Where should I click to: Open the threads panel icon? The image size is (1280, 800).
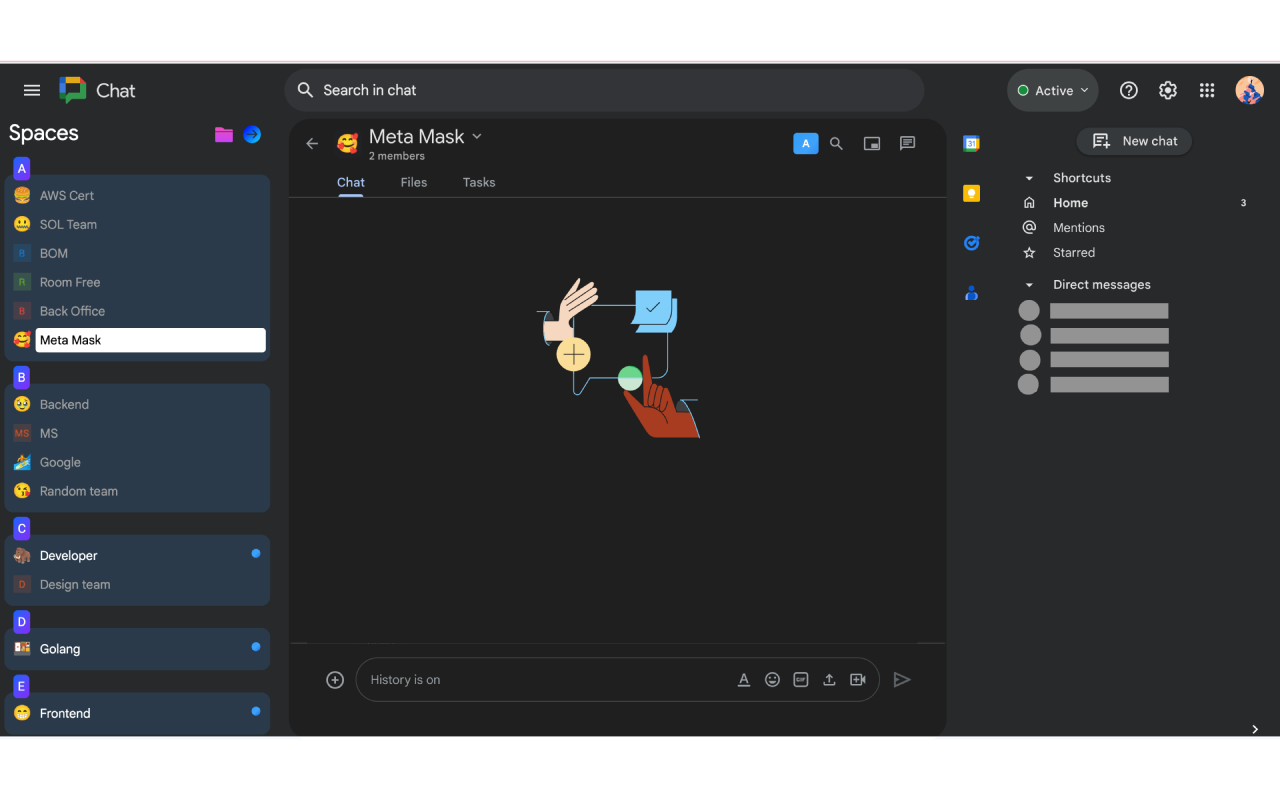point(908,143)
